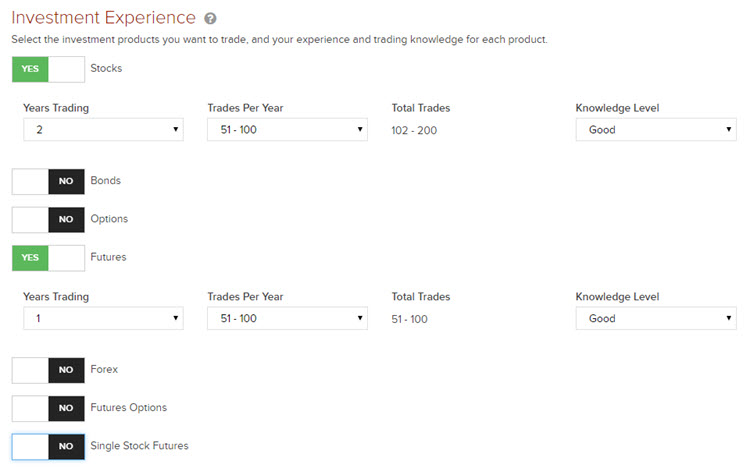Open Futures Years Trading dropdown
750x475 pixels.
tap(103, 318)
